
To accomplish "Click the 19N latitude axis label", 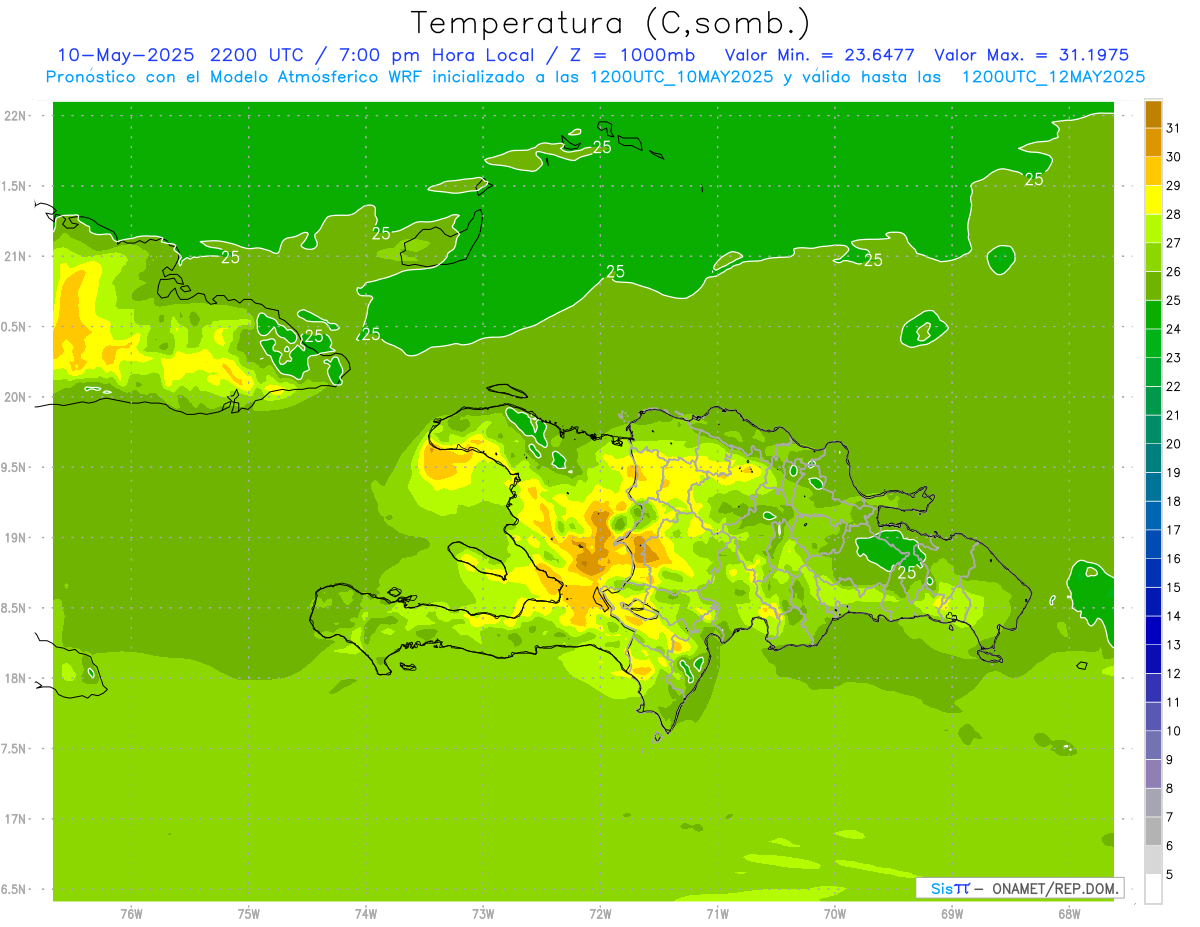I will (x=15, y=537).
